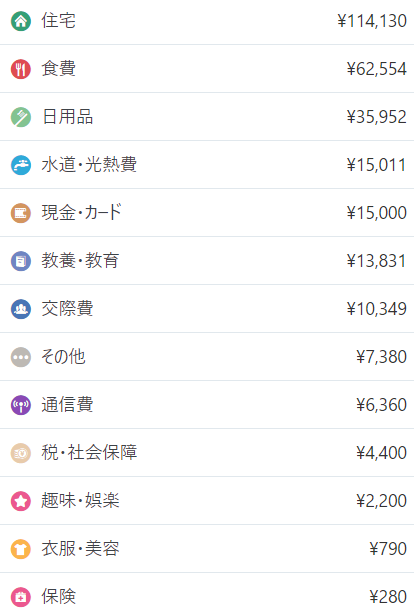Open the 教養・教育 category label
The height and width of the screenshot is (614, 414).
point(80,261)
